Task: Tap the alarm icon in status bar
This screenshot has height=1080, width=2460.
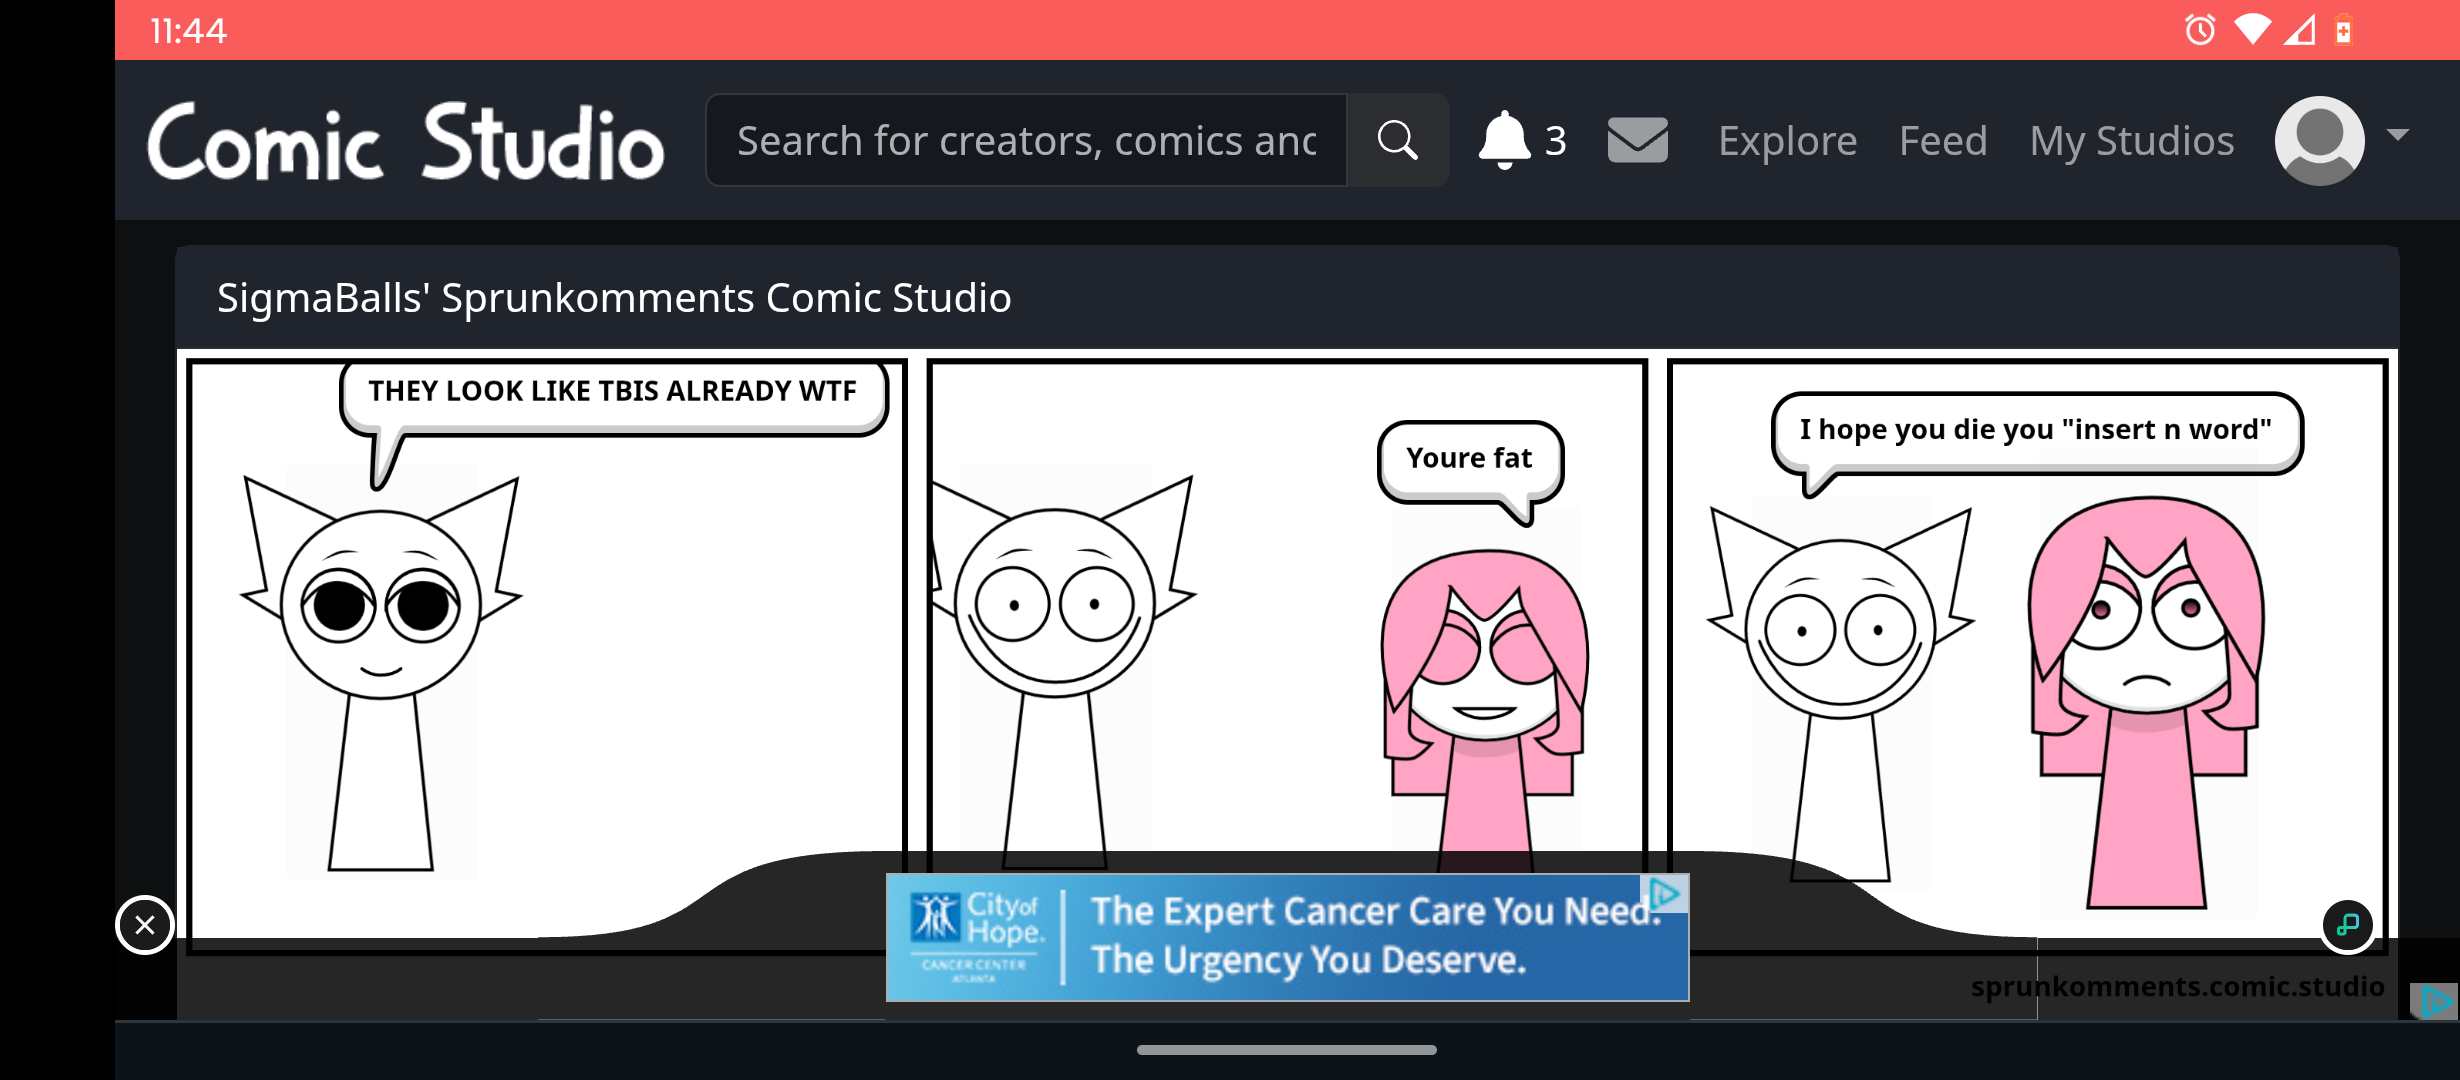Action: 2199,30
